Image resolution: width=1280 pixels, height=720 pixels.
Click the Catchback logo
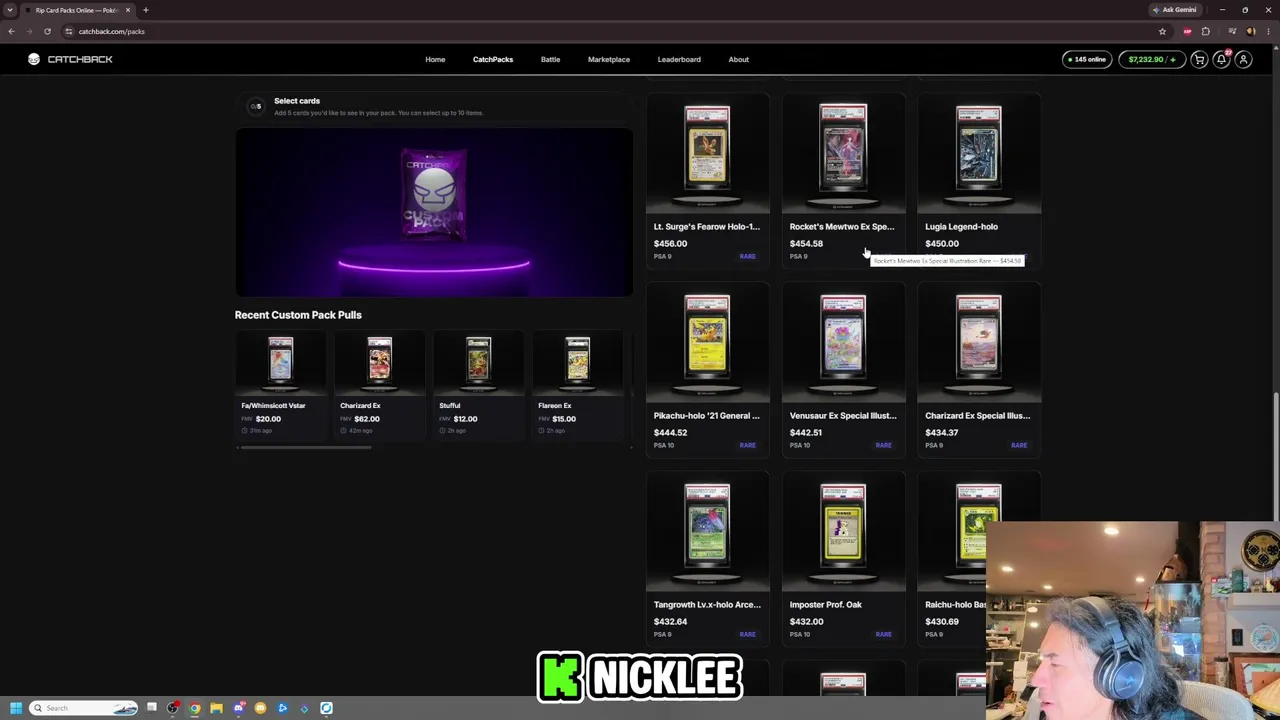pyautogui.click(x=70, y=59)
